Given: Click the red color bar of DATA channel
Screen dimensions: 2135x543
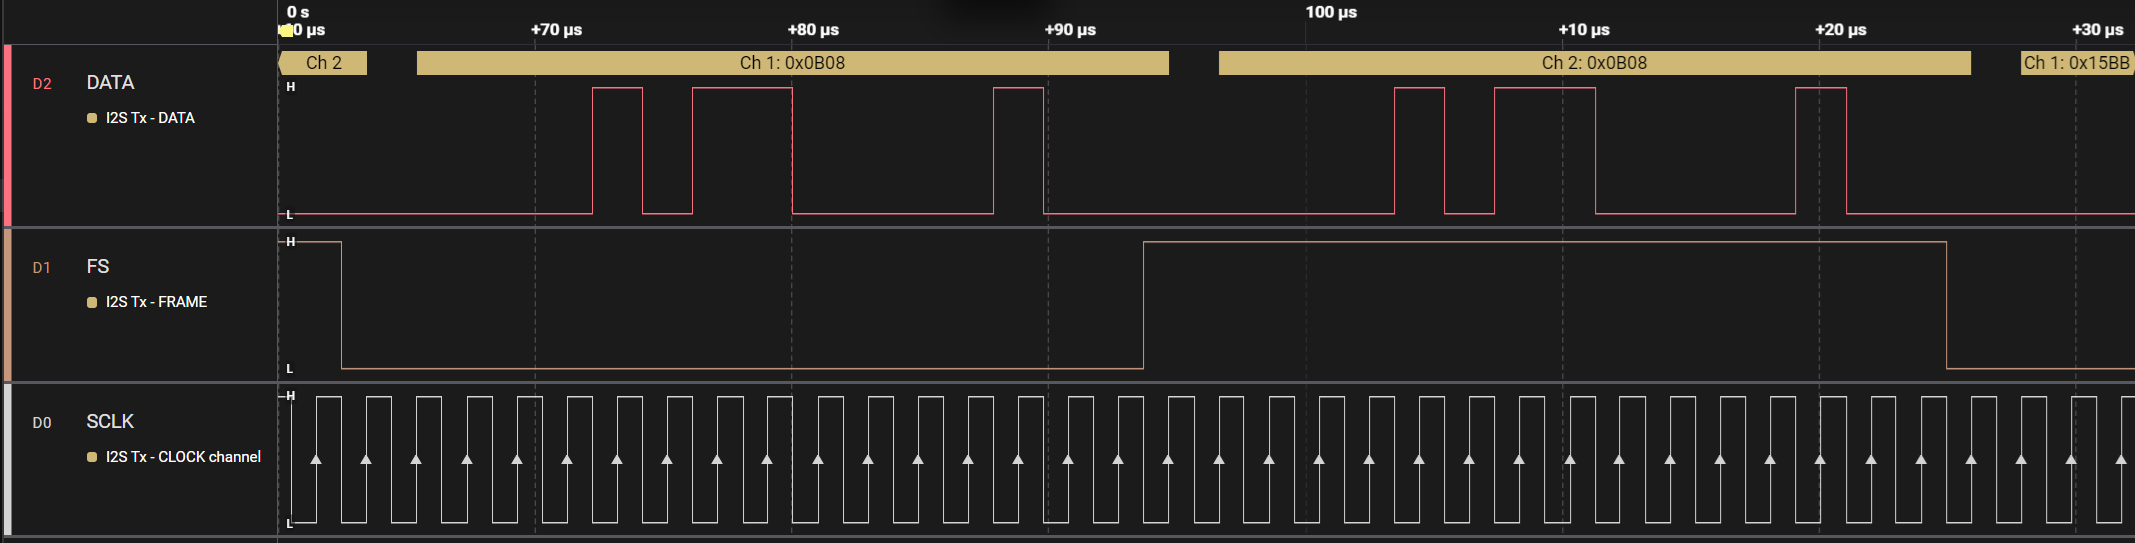Looking at the screenshot, I should [8, 135].
